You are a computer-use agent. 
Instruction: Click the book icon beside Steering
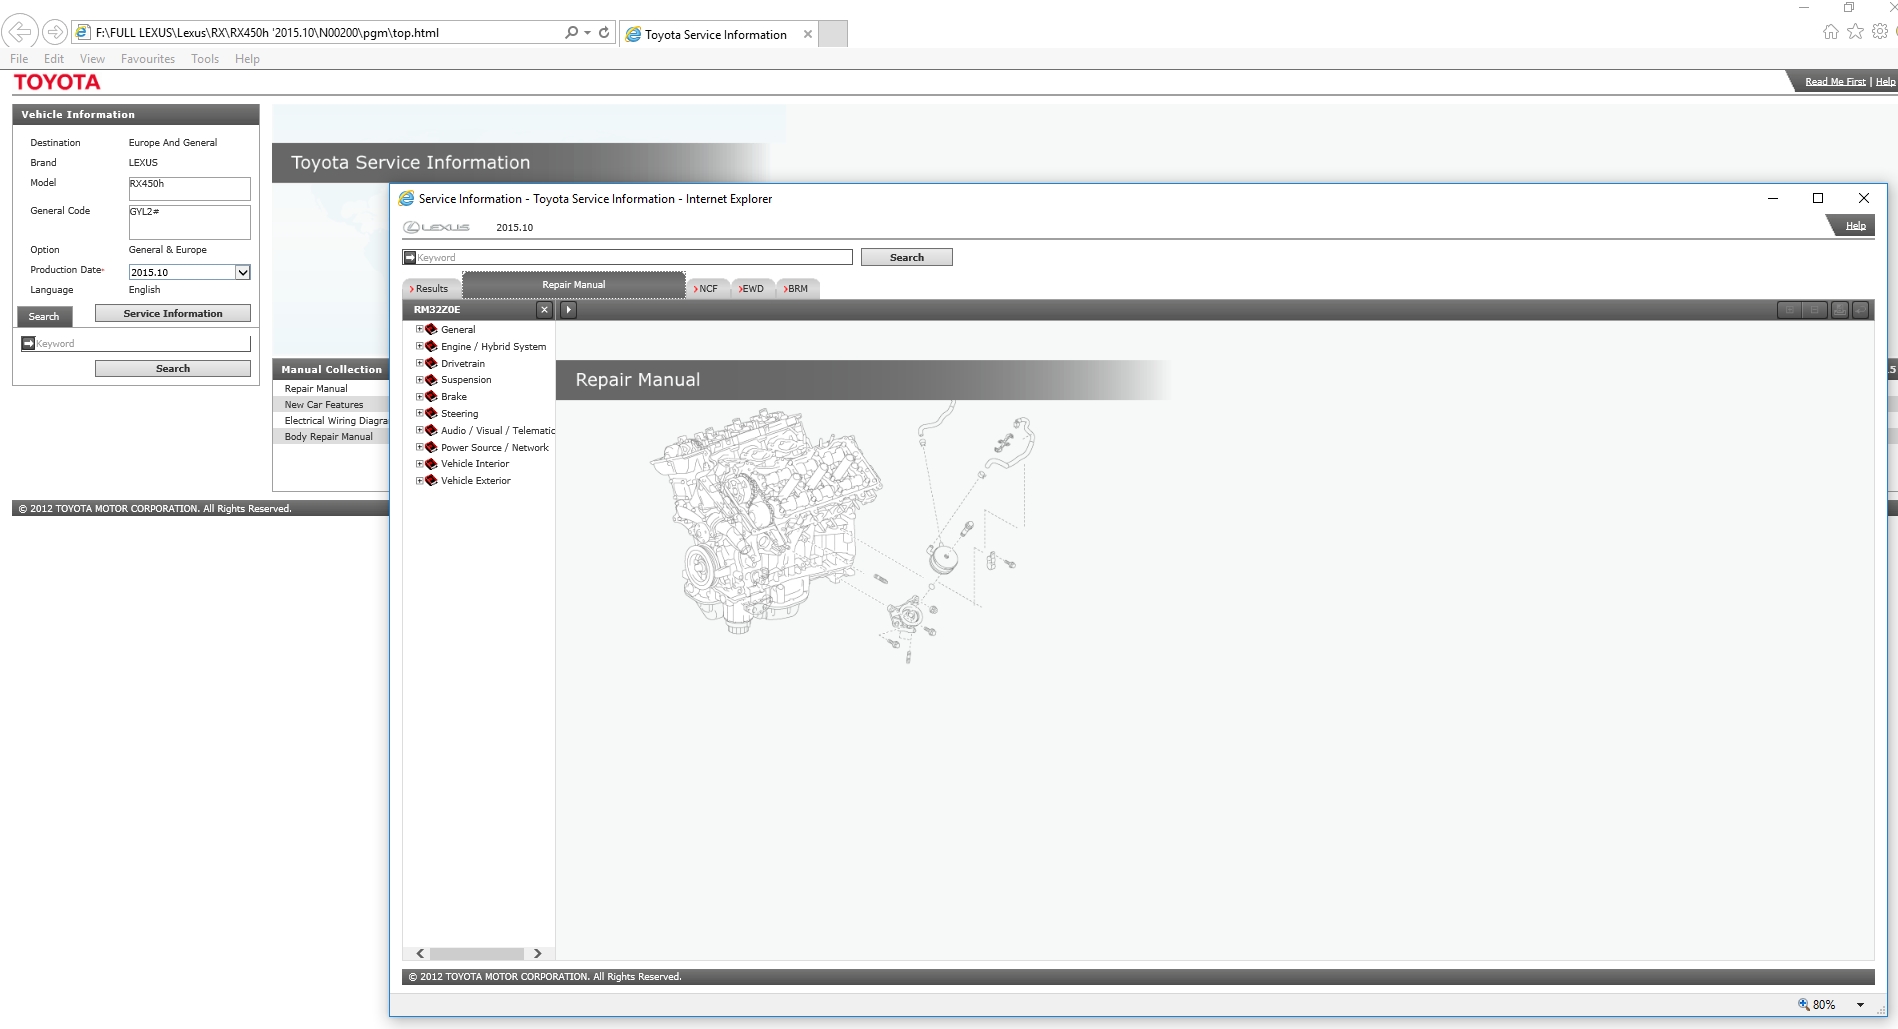(x=431, y=413)
